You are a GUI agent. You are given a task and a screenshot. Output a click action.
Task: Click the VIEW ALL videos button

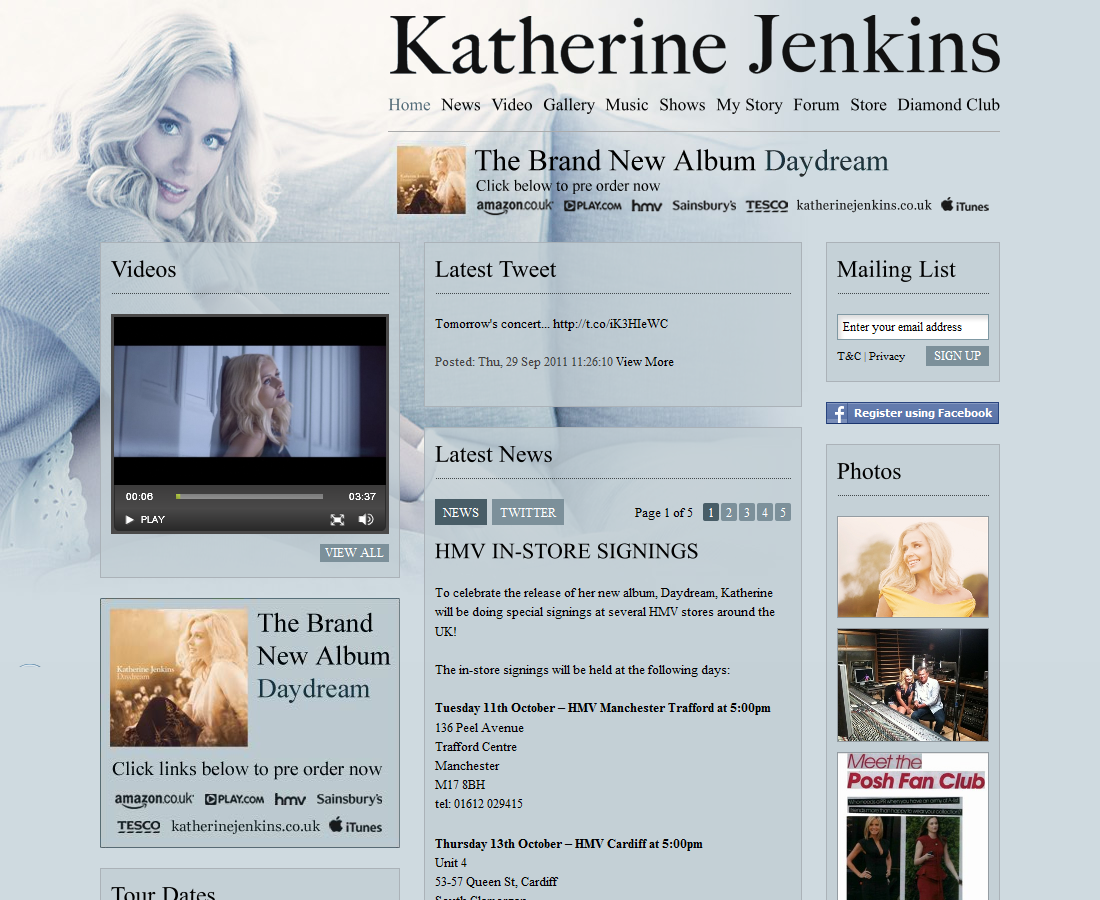click(354, 553)
